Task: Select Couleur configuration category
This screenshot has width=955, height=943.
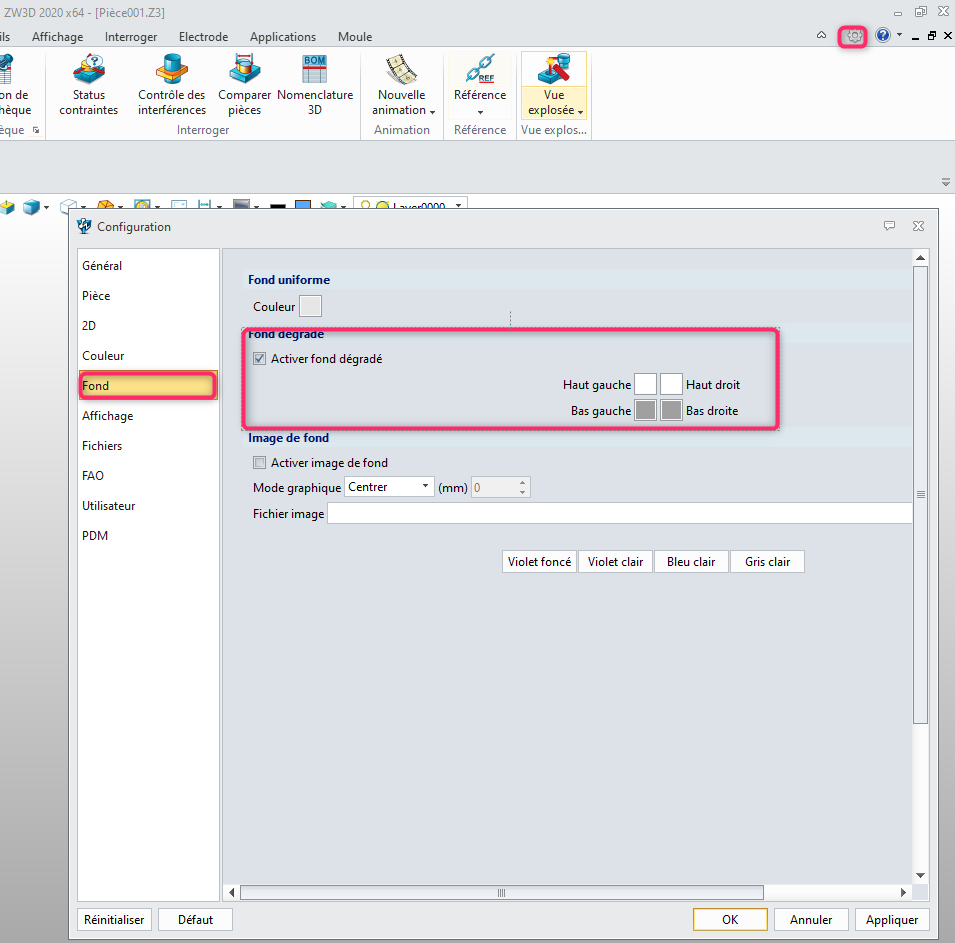Action: 148,355
